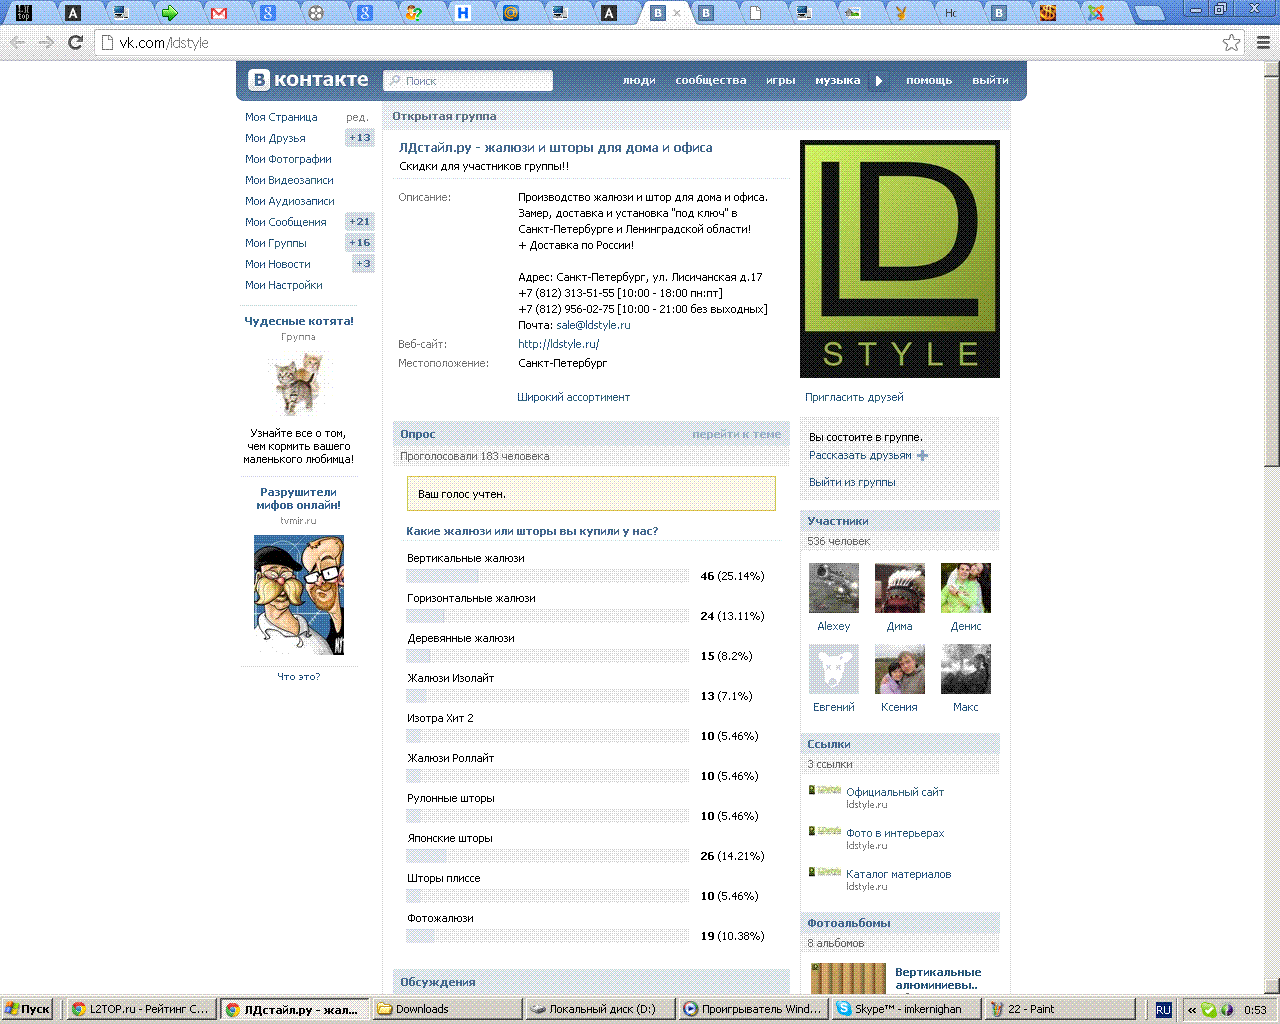1280x1024 pixels.
Task: Open the LD STYLE group avatar image
Action: click(x=900, y=259)
